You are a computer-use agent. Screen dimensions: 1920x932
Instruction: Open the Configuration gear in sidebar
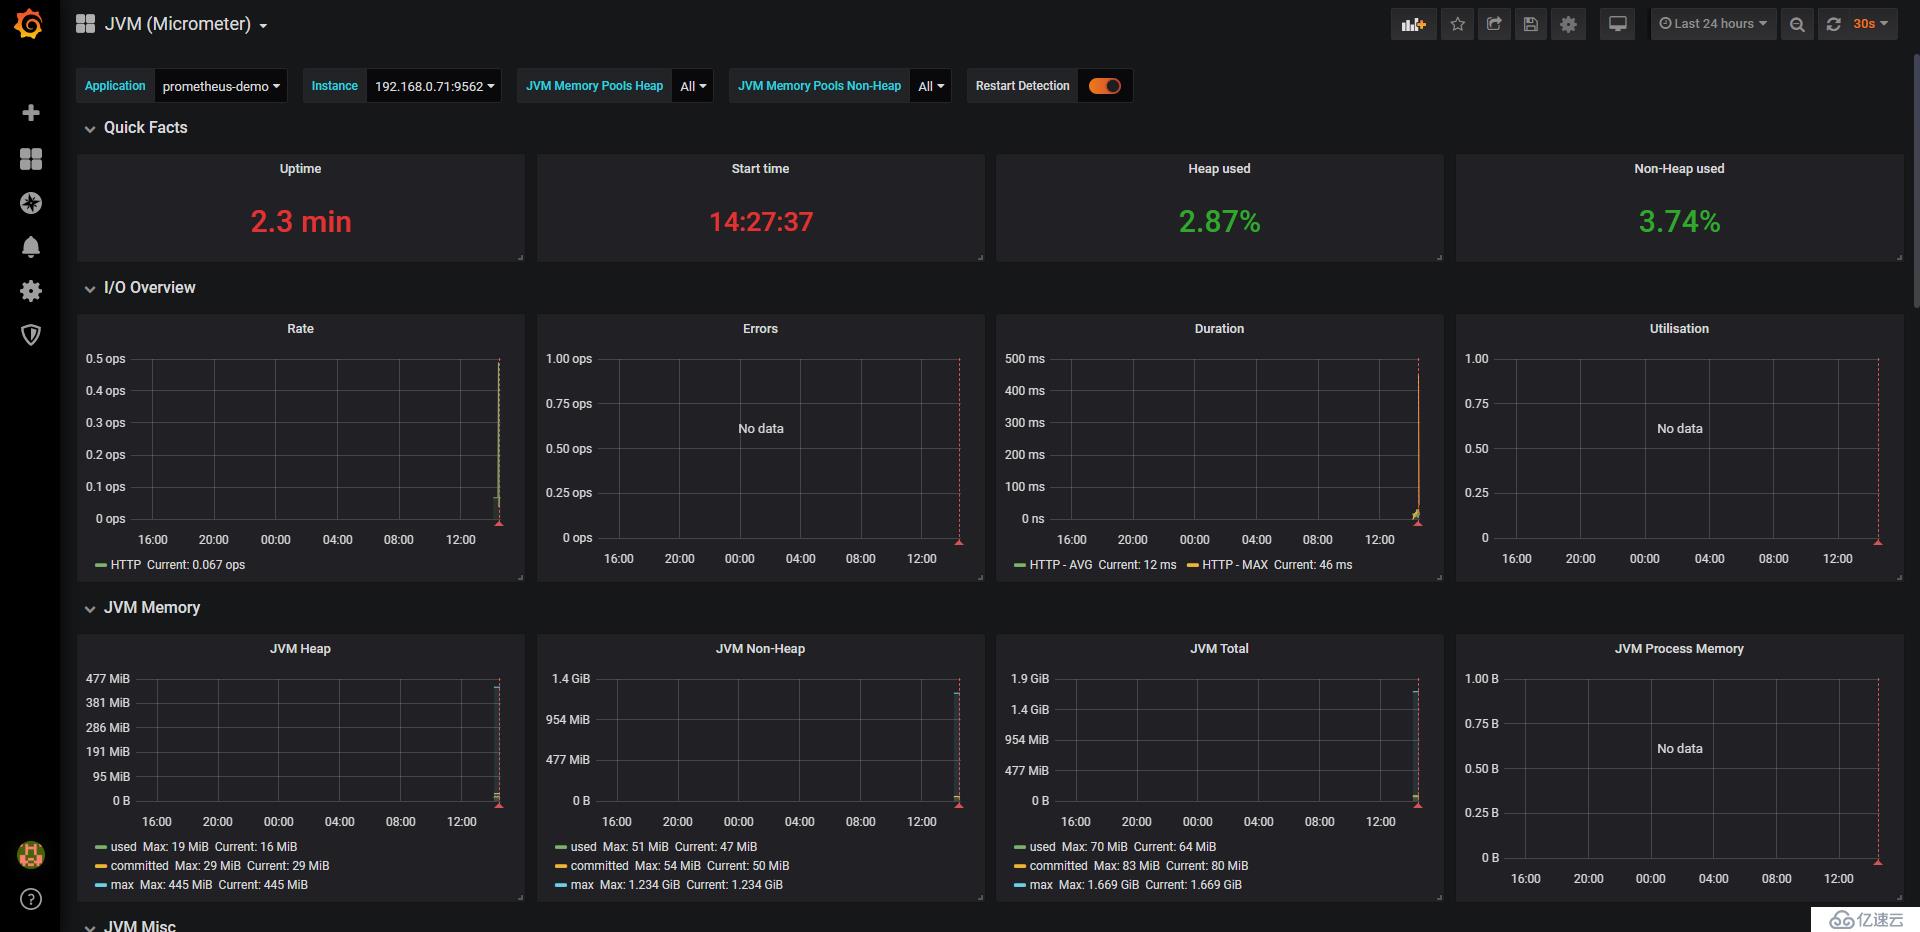pyautogui.click(x=31, y=291)
